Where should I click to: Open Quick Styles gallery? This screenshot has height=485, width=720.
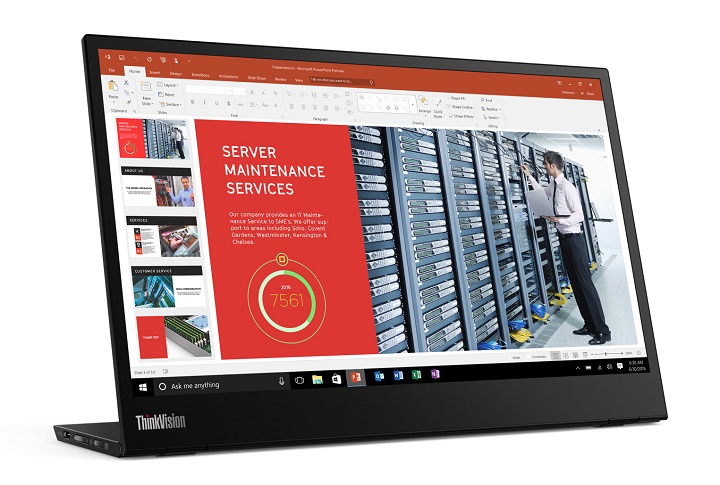pyautogui.click(x=439, y=108)
